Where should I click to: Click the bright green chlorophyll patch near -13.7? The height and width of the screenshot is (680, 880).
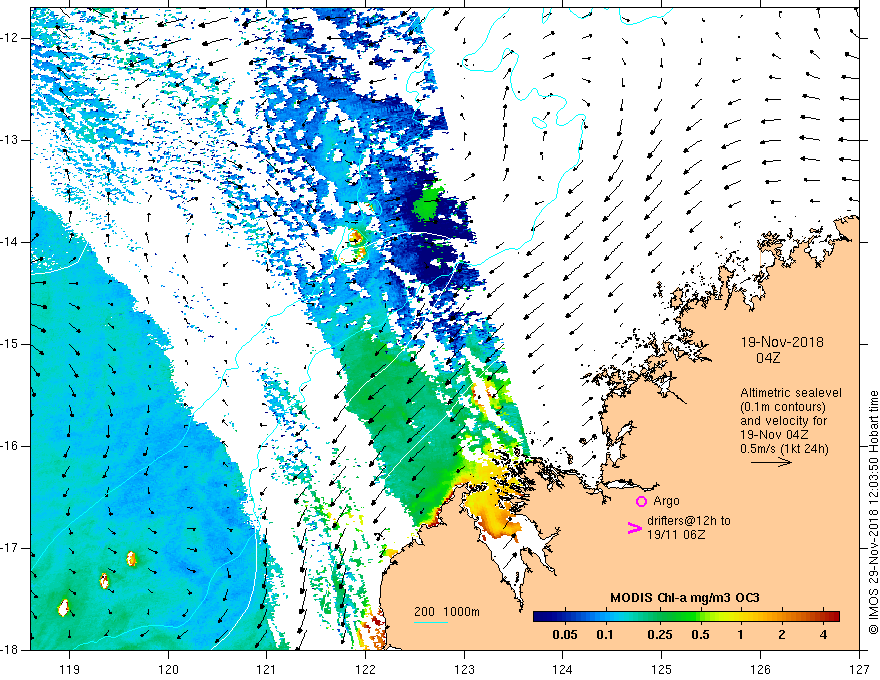click(429, 204)
